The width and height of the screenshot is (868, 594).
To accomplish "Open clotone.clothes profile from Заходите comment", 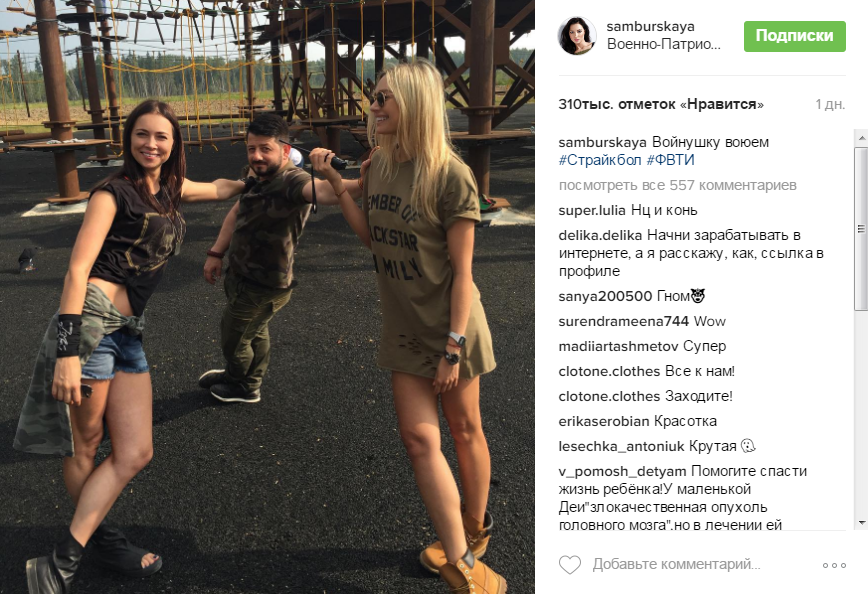I will (609, 396).
